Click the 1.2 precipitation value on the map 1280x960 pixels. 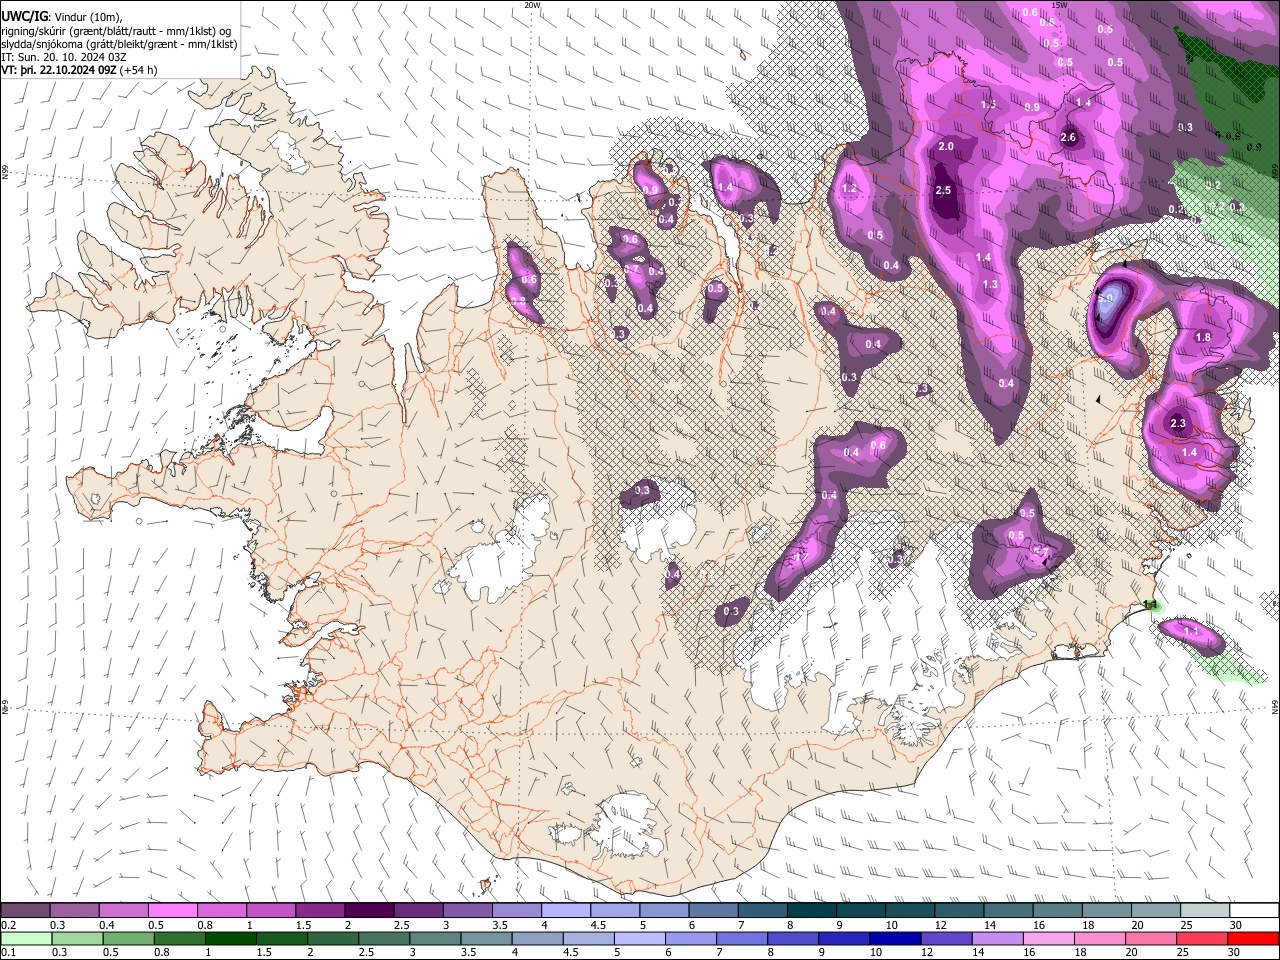[x=851, y=189]
